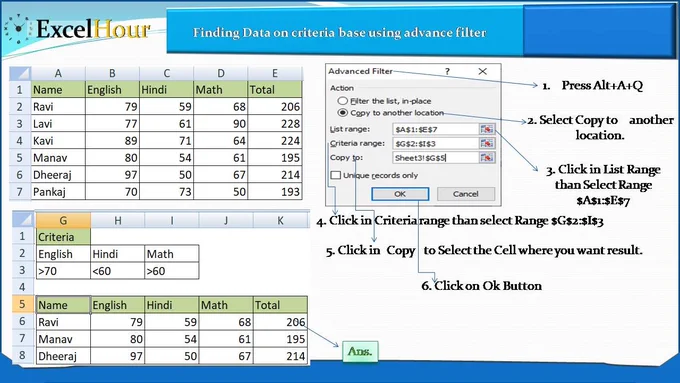Viewport: 680px width, 383px height.
Task: Click result header 'Name' in G5
Action: tap(63, 304)
